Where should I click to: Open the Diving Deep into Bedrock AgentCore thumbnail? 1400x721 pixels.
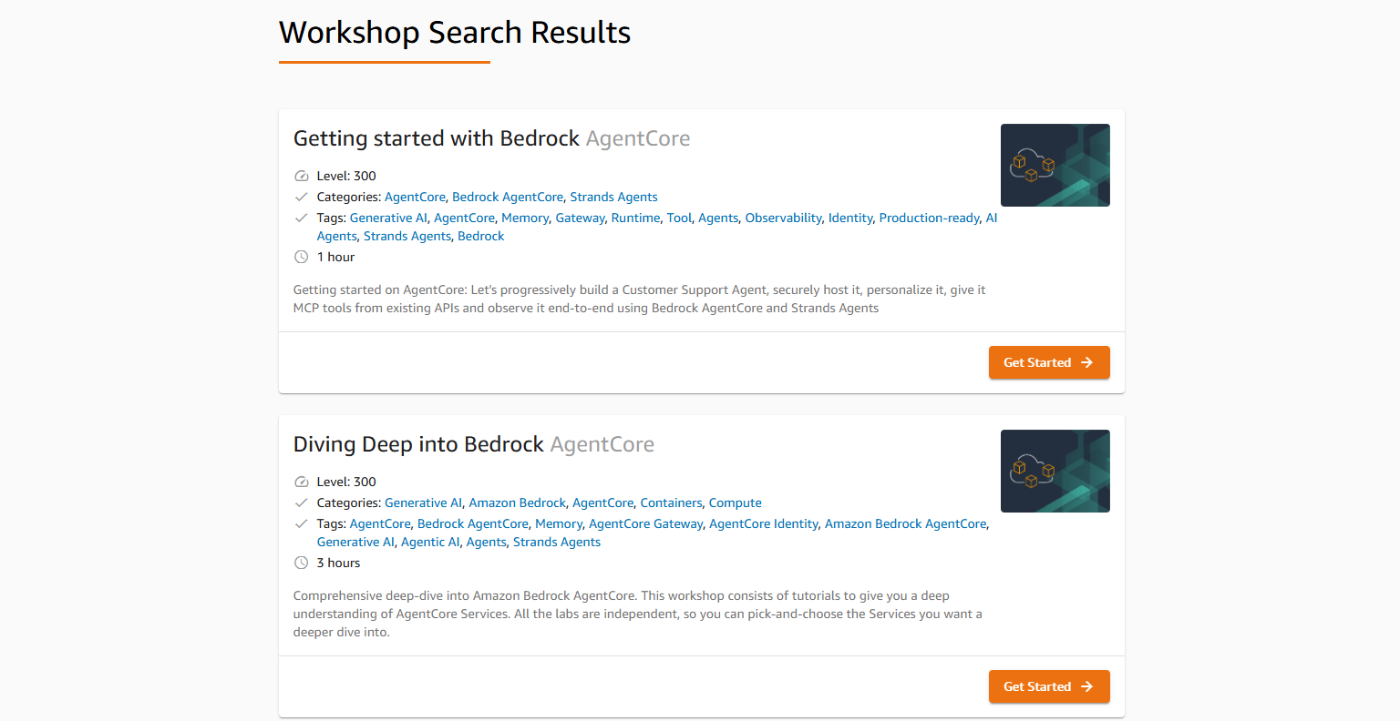point(1055,471)
